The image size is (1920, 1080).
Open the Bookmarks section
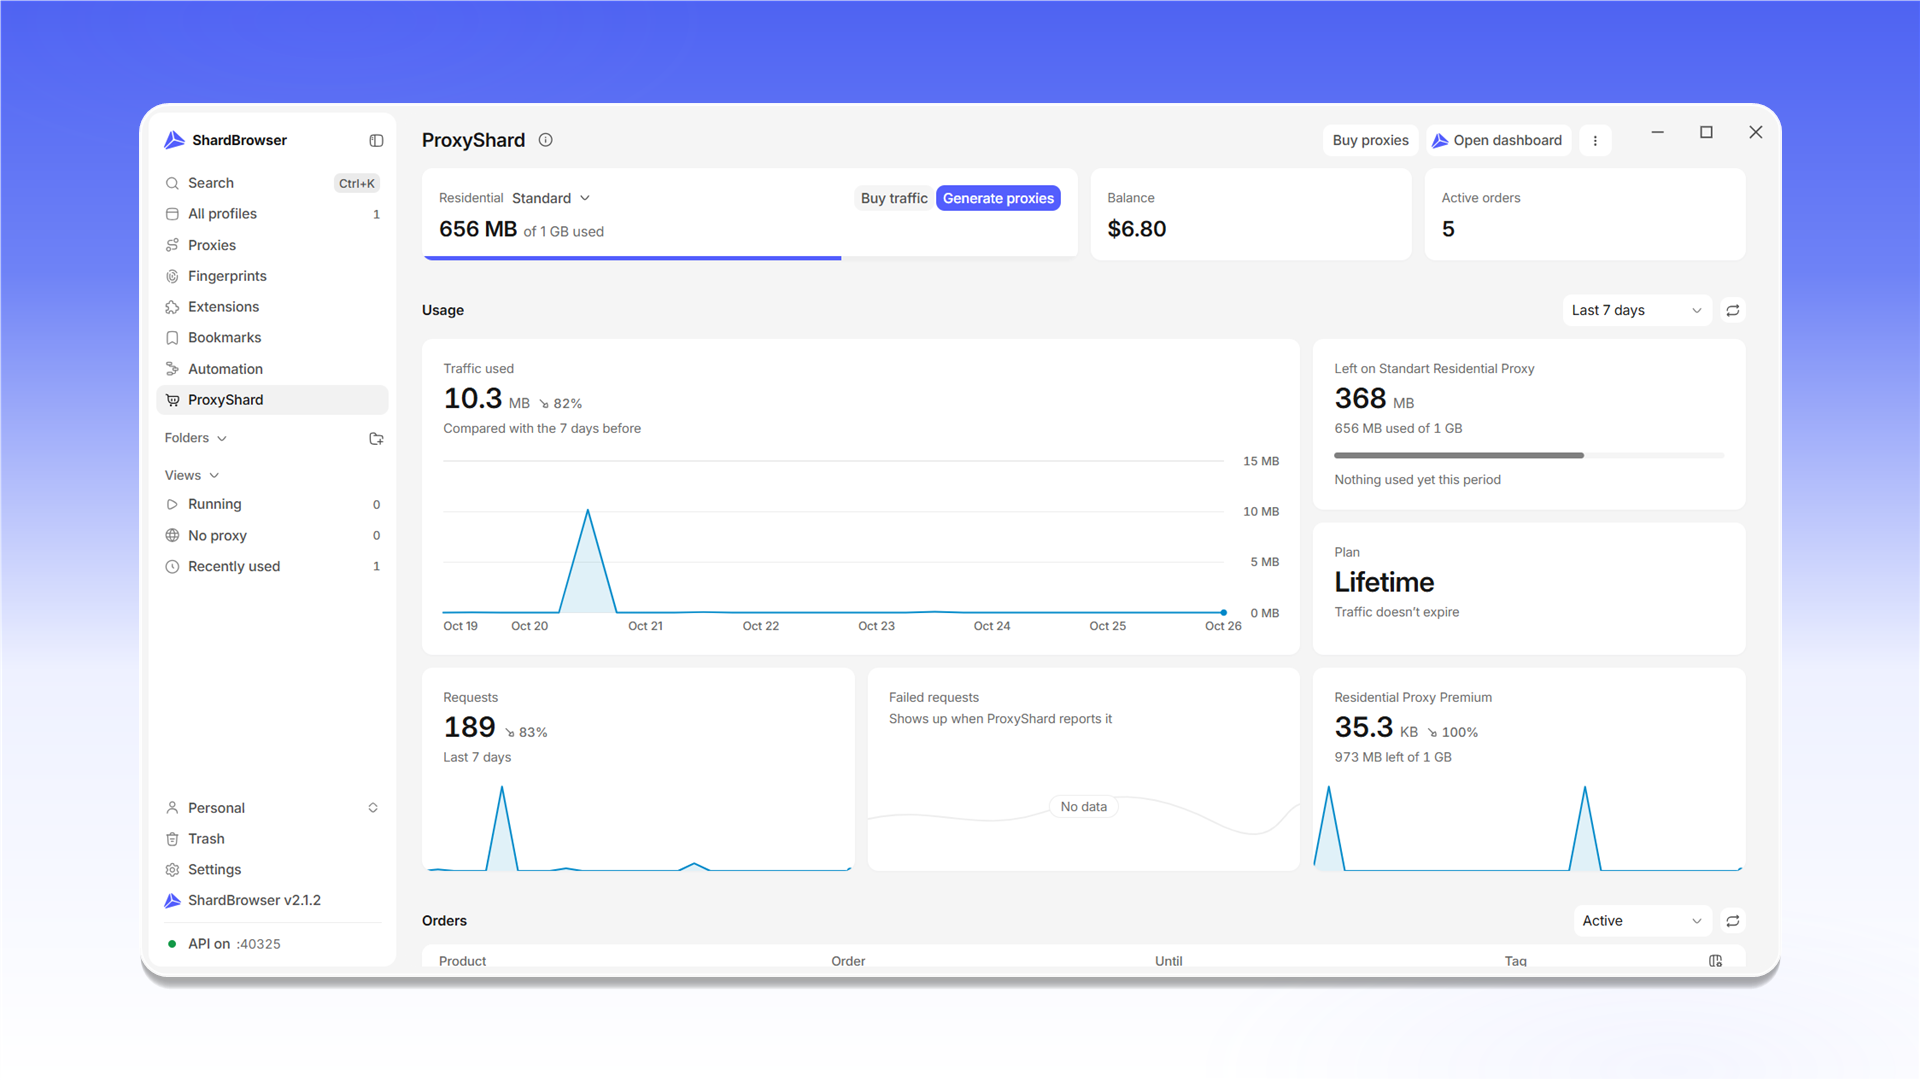272,338
